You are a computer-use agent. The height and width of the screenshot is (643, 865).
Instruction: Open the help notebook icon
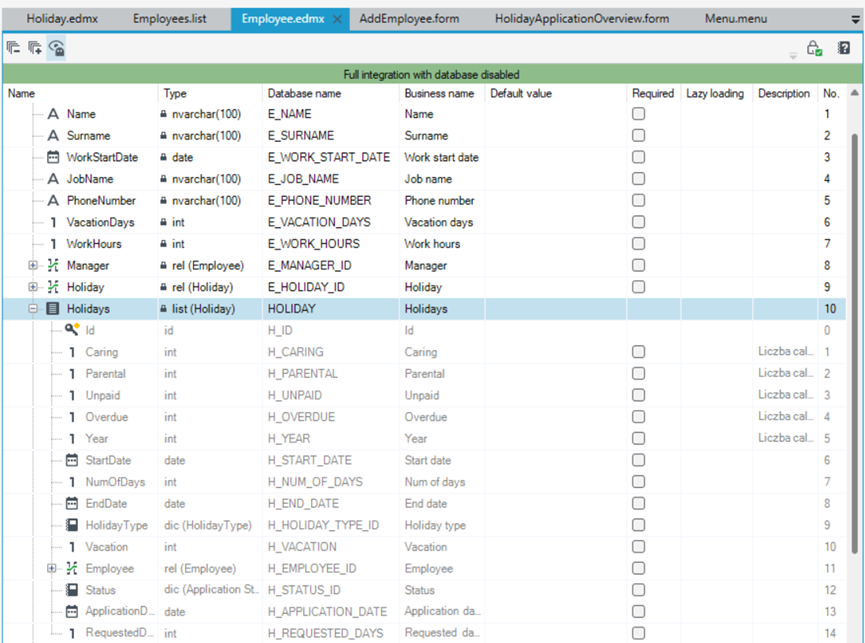[844, 48]
